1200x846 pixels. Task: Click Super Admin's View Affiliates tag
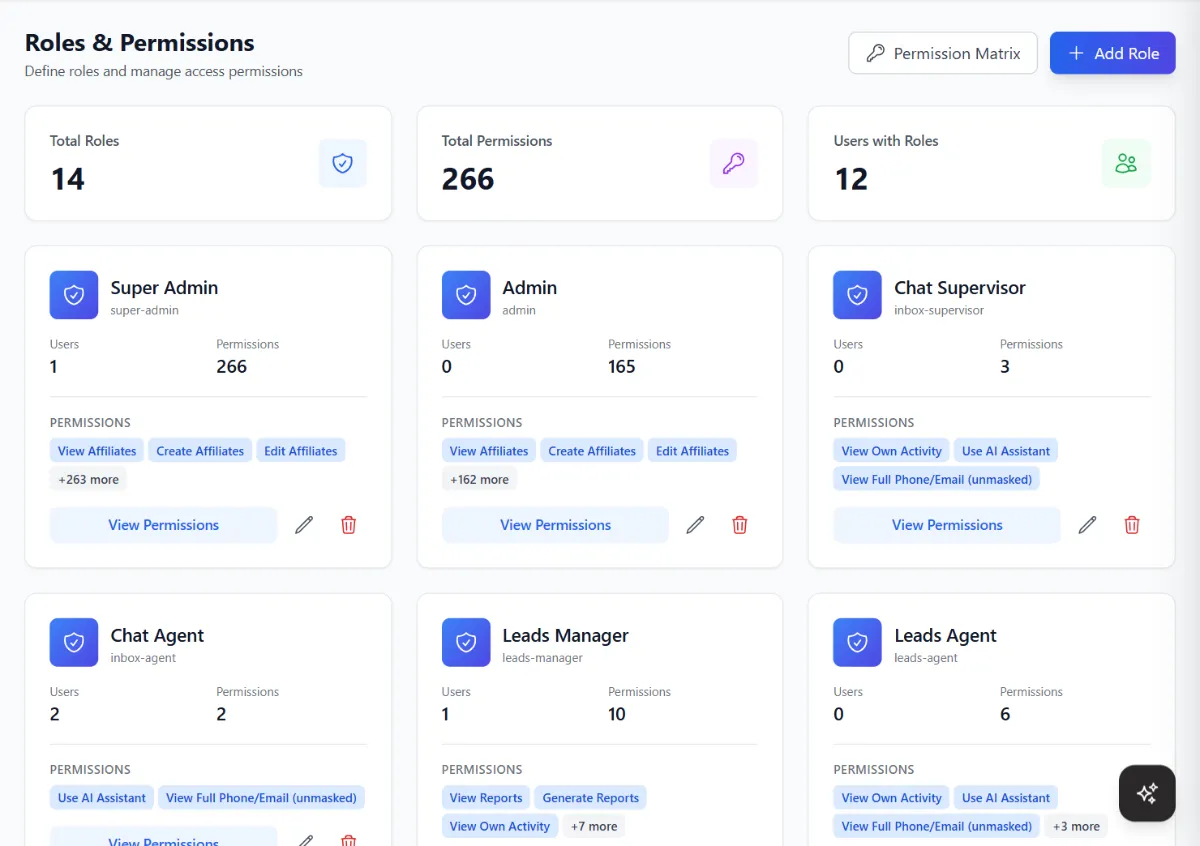[x=97, y=451]
